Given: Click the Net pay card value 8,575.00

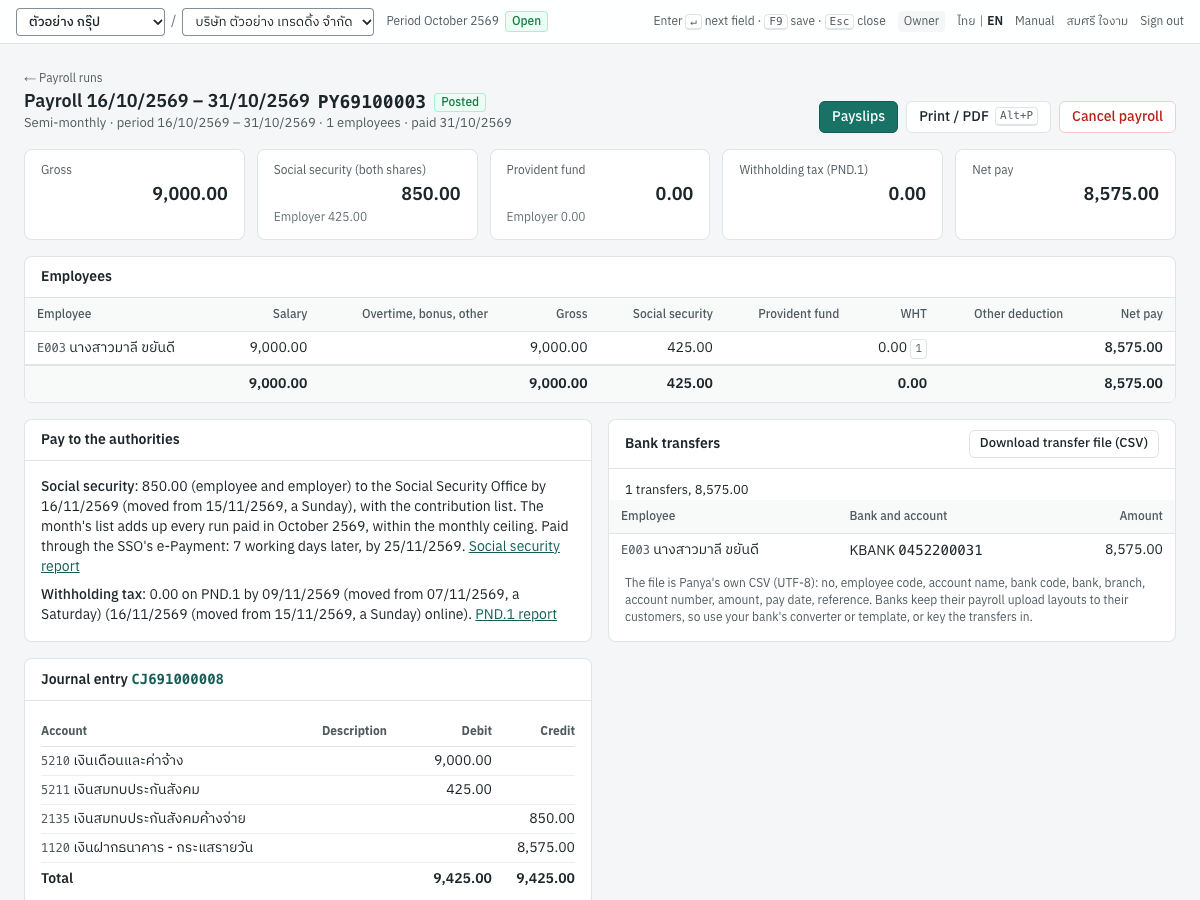Looking at the screenshot, I should click(1121, 194).
